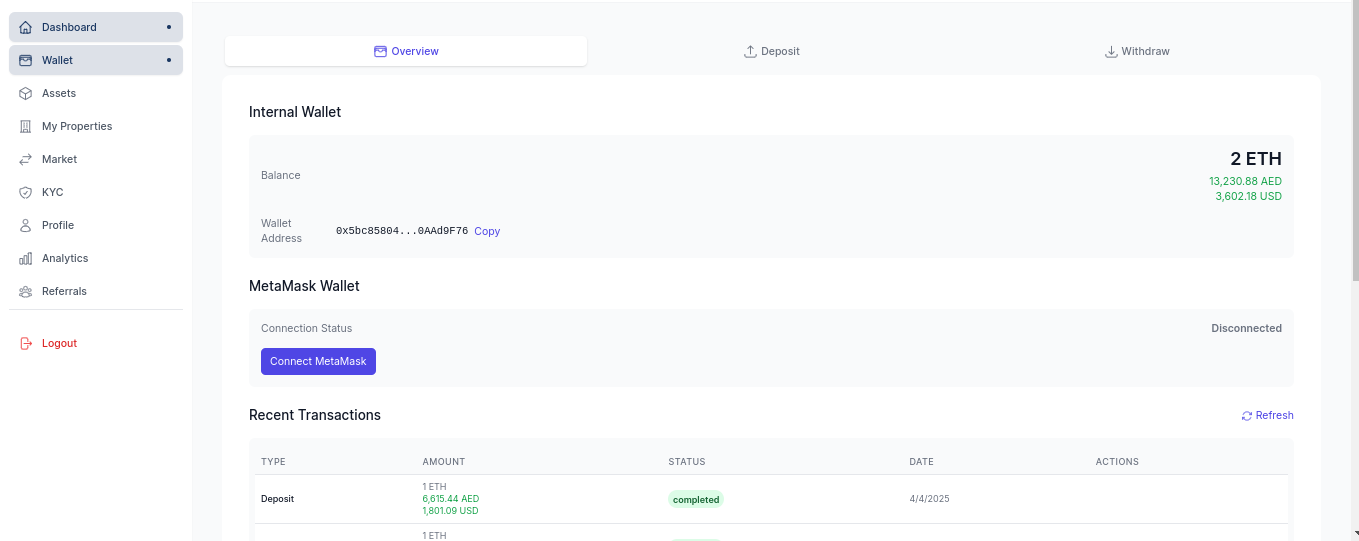Open the KYC page
This screenshot has width=1359, height=541.
(96, 192)
